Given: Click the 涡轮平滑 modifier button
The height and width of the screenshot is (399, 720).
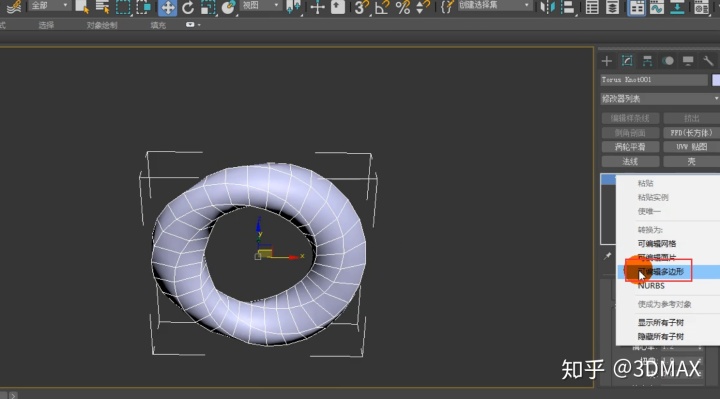Looking at the screenshot, I should coord(630,147).
